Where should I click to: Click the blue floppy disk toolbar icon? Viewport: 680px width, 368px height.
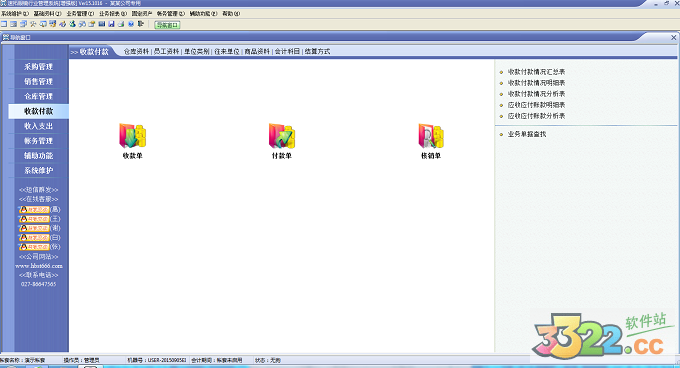pos(111,24)
